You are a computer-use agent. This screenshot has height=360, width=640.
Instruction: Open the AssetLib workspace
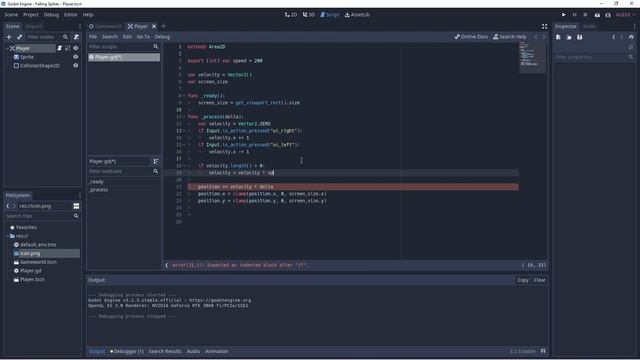[x=357, y=15]
